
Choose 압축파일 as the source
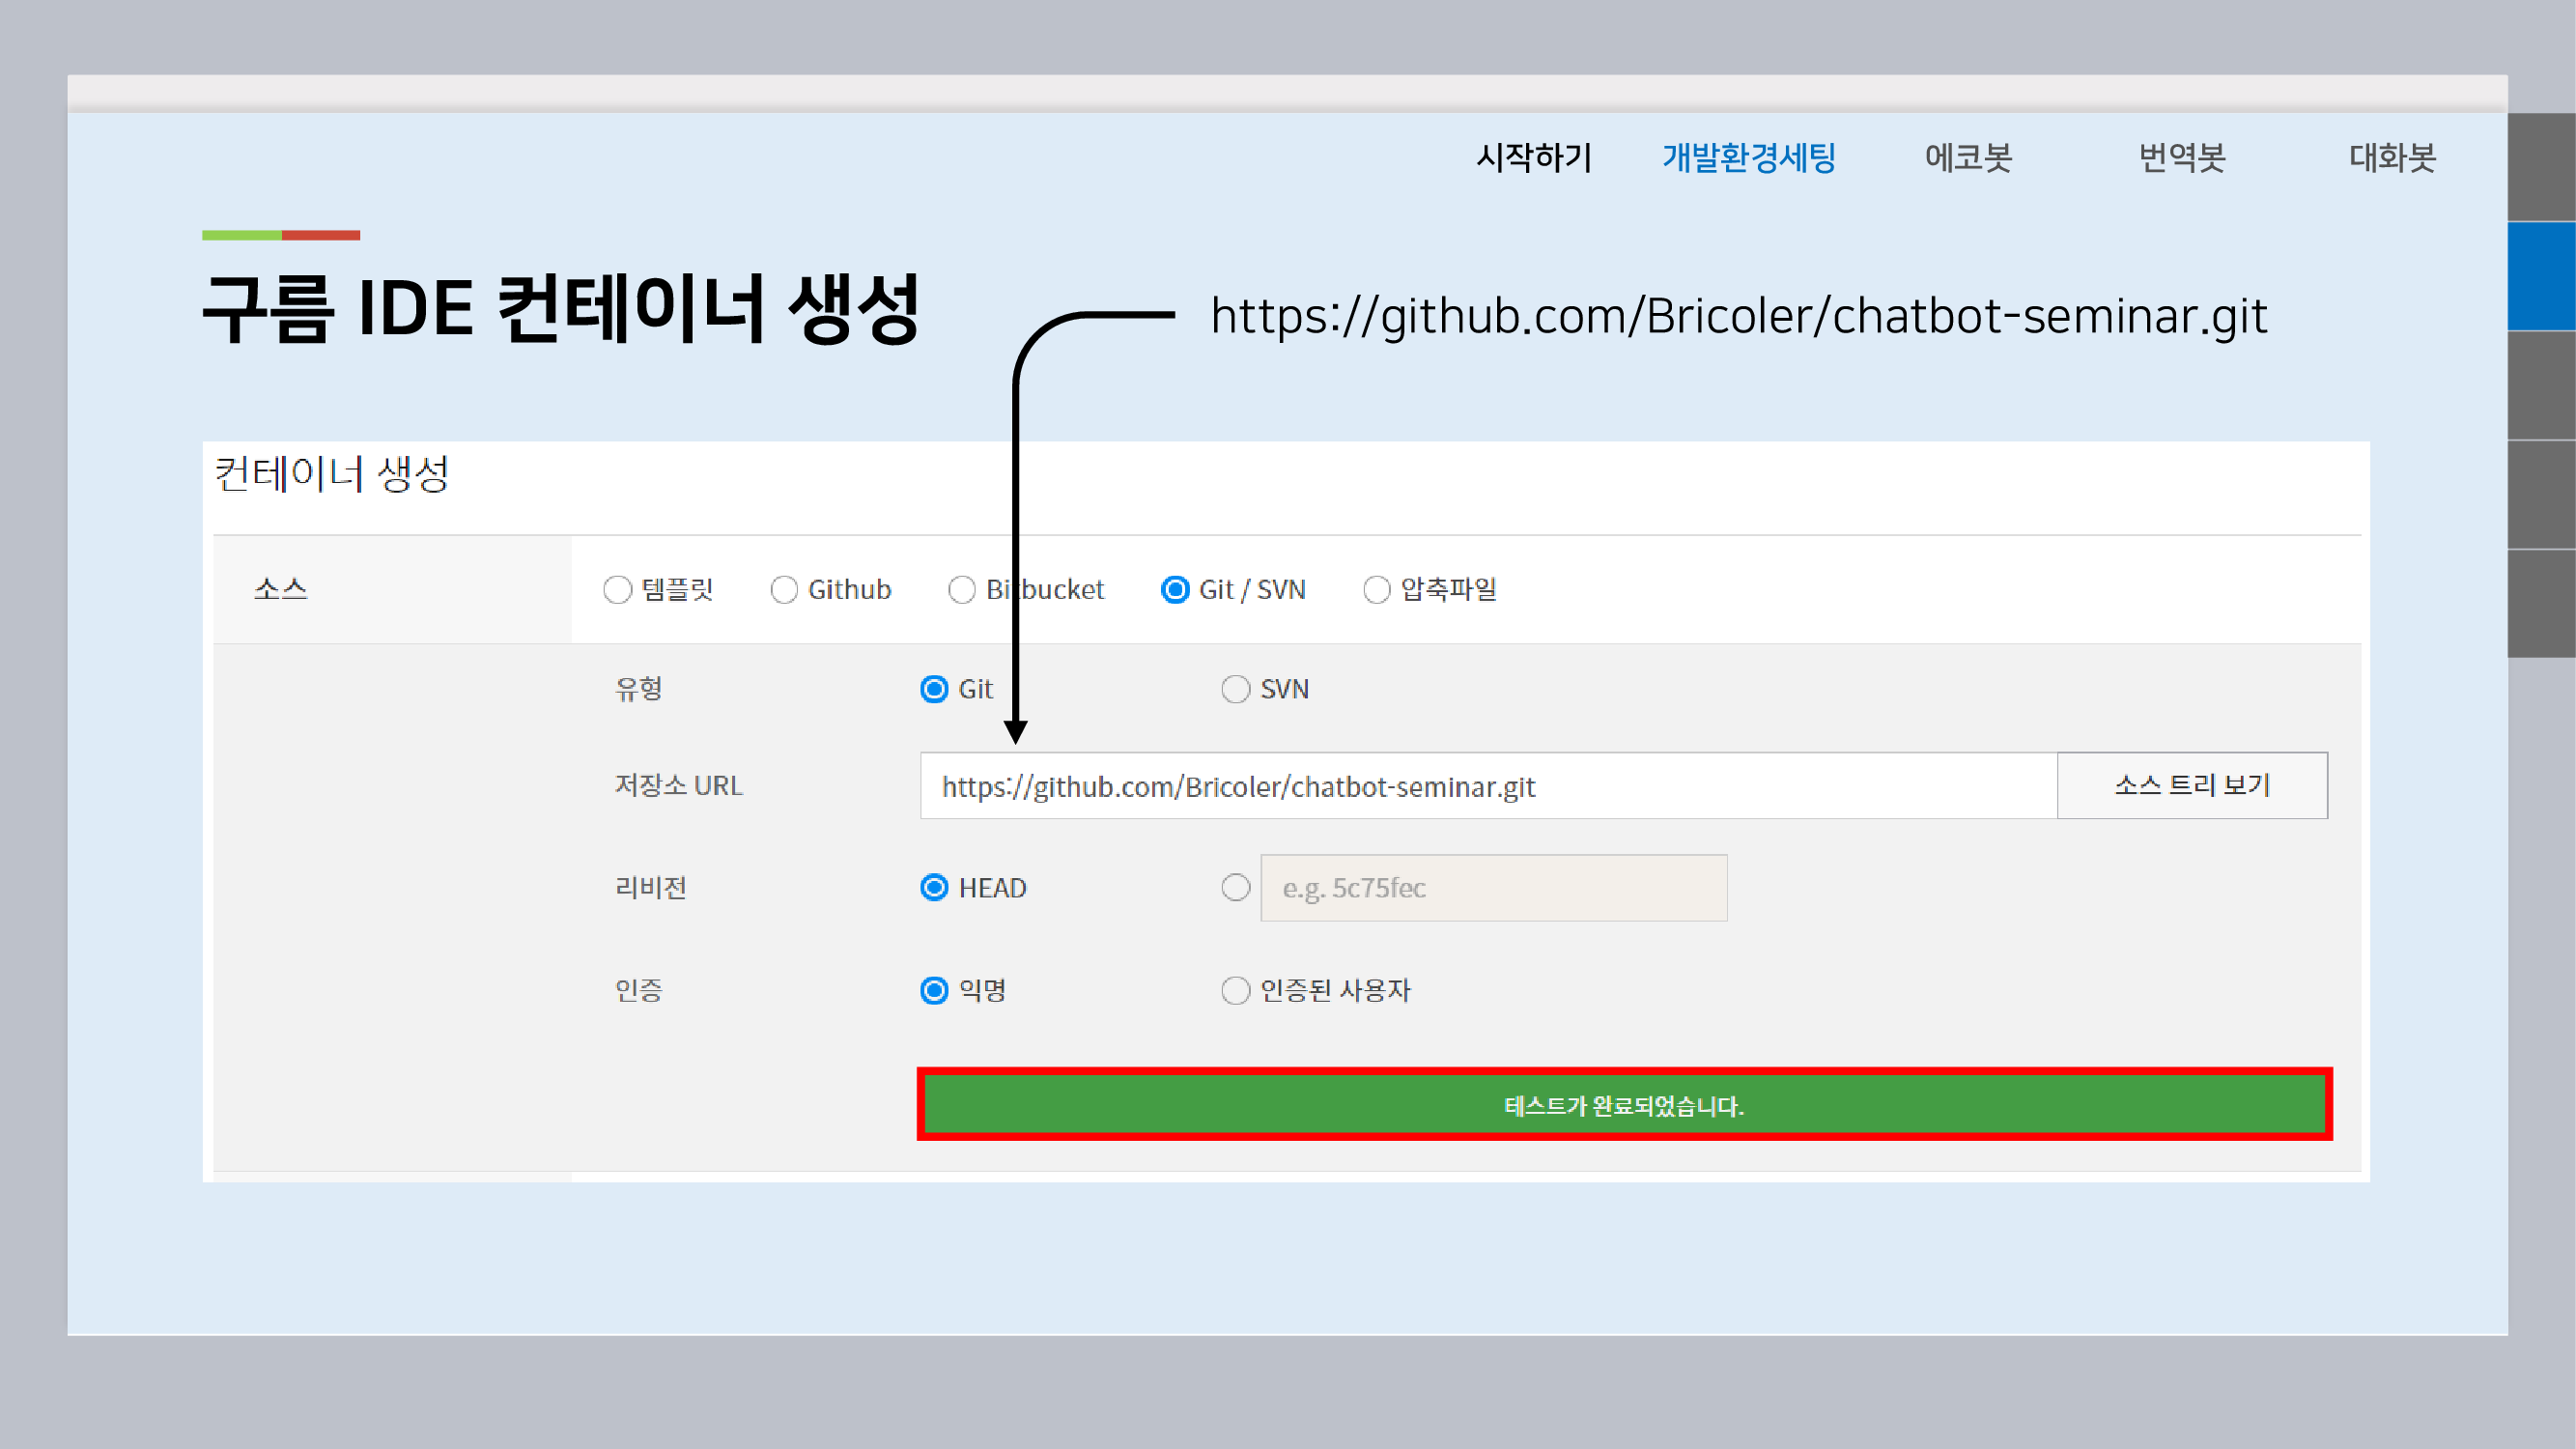pyautogui.click(x=1376, y=590)
